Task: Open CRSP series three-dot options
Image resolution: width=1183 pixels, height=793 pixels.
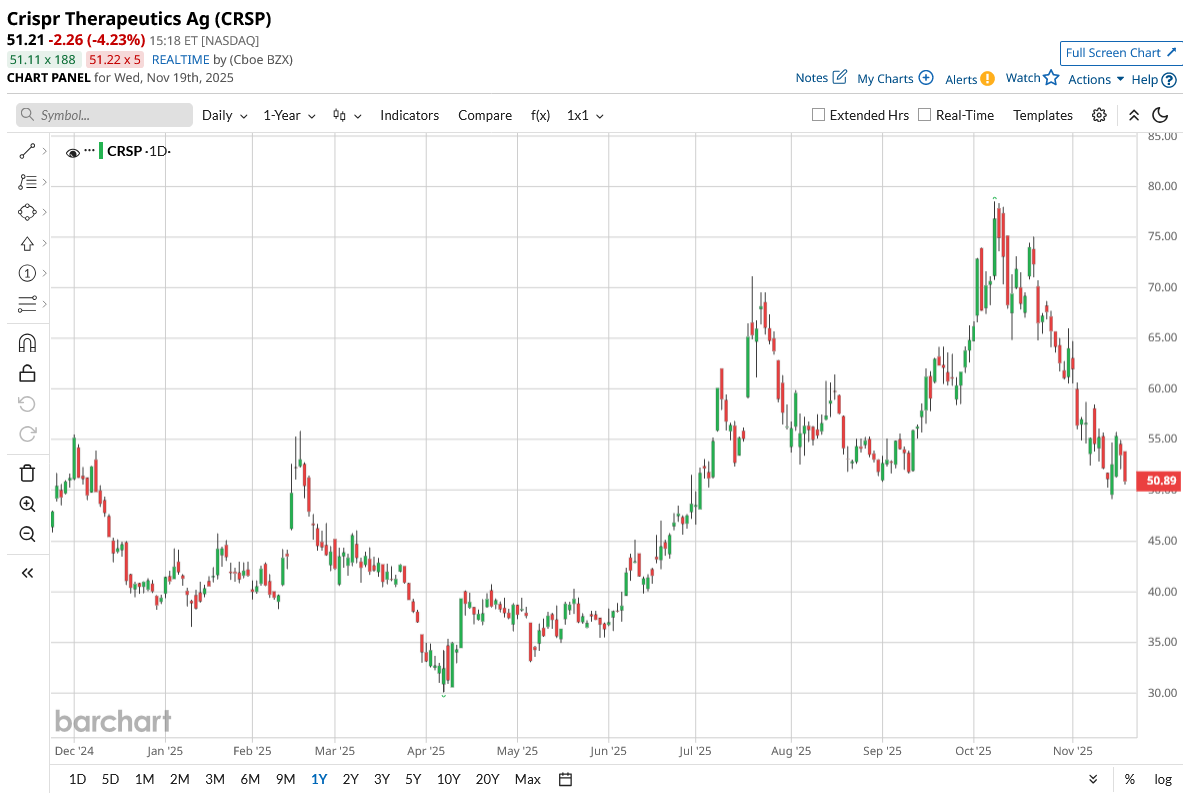Action: pyautogui.click(x=90, y=150)
